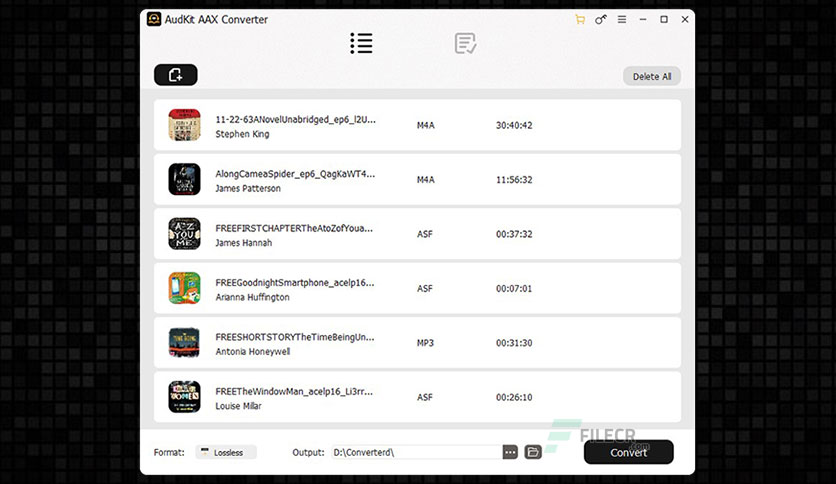836x484 pixels.
Task: Click ASF format in Arianna Huffington row
Action: [424, 288]
